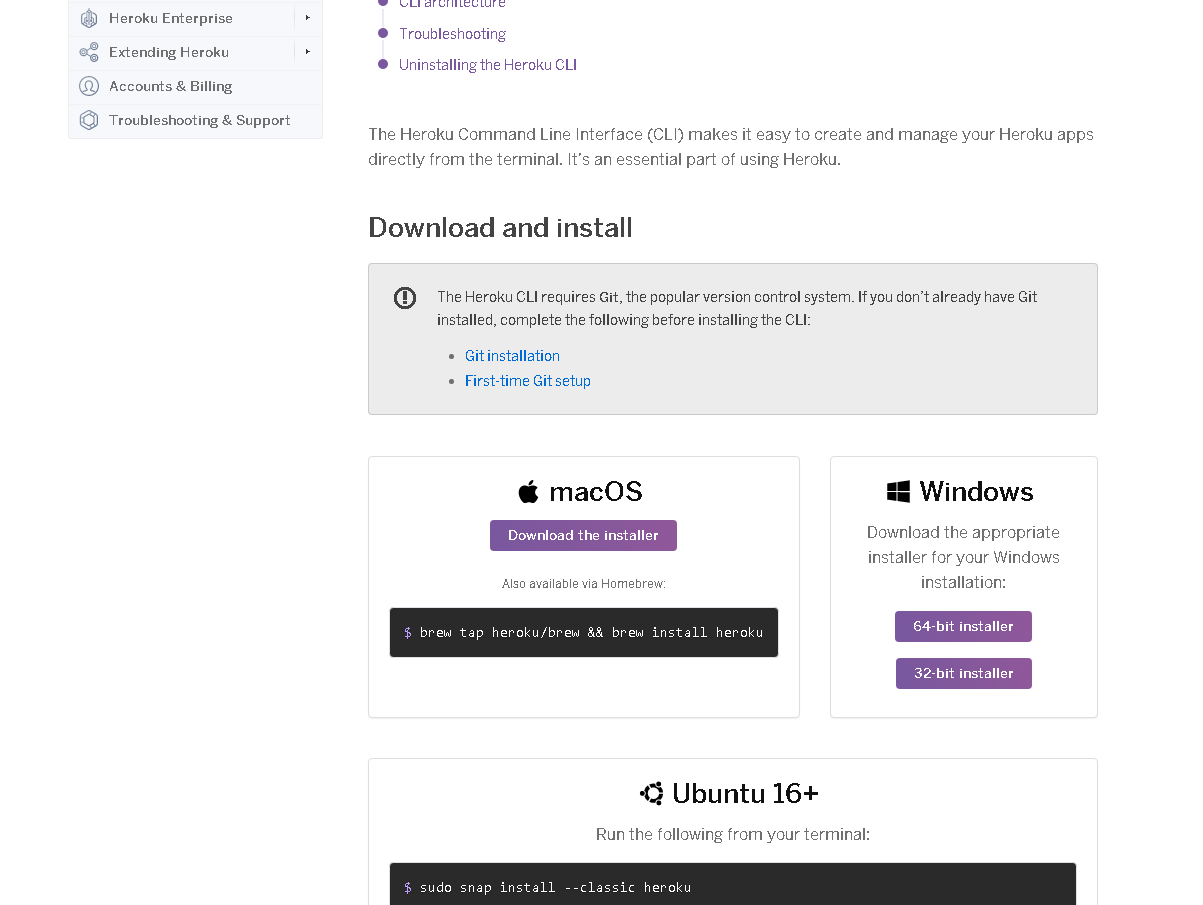Click the Ubuntu logo icon
This screenshot has height=905, width=1203.
(x=652, y=793)
